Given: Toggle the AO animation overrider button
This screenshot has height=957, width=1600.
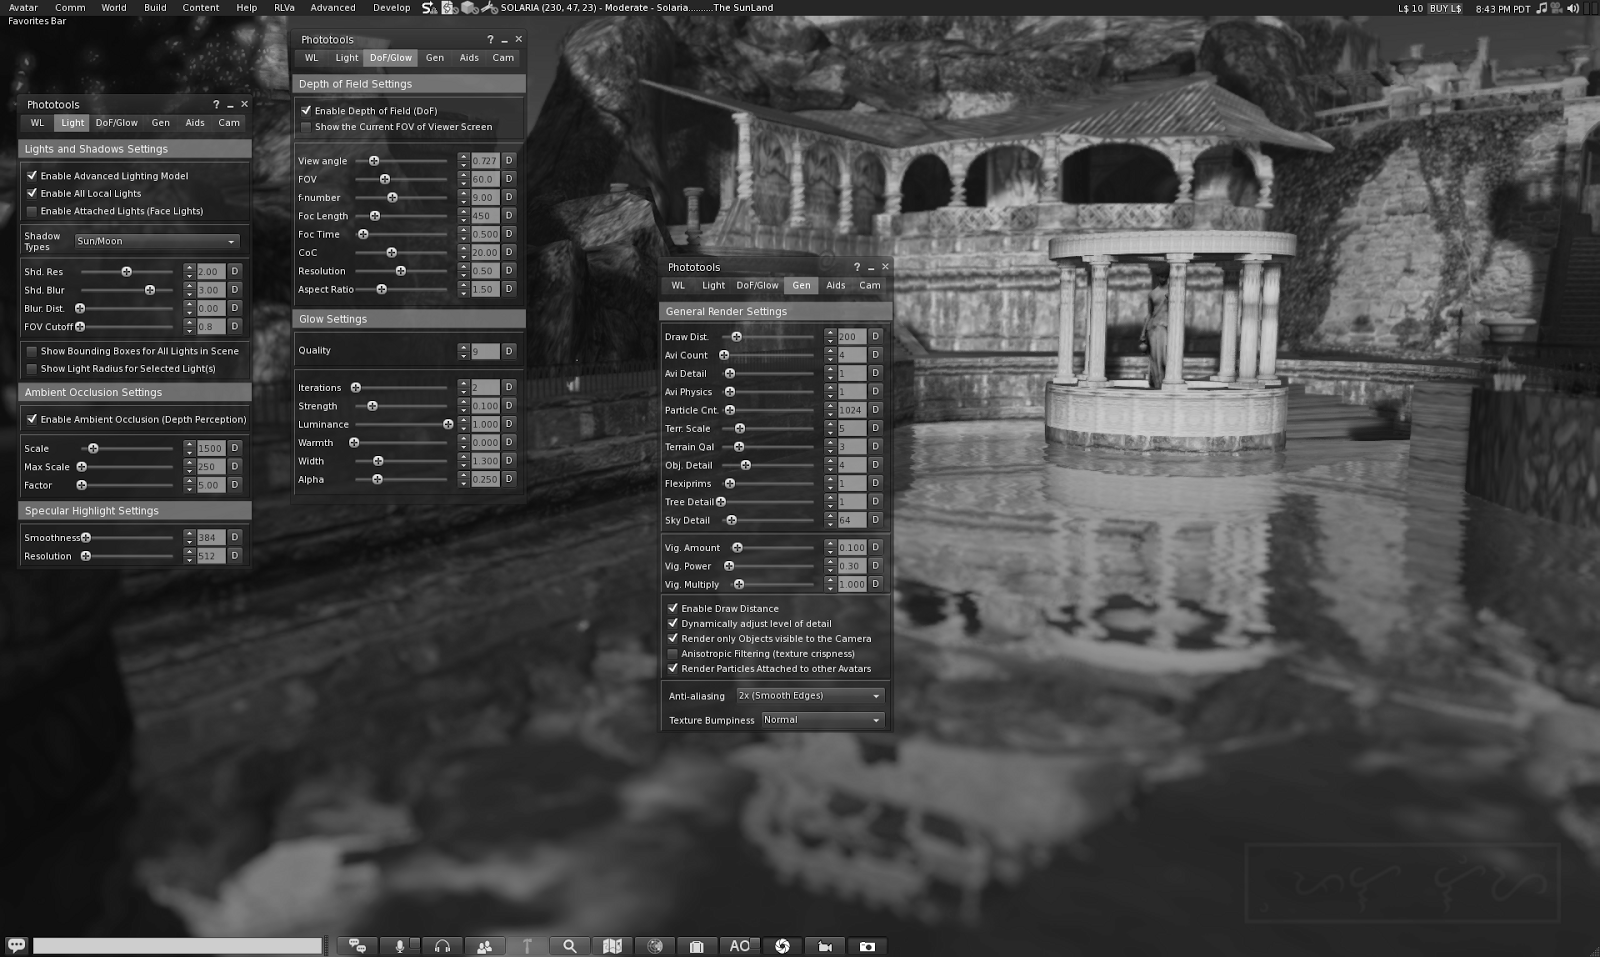Looking at the screenshot, I should pos(740,946).
